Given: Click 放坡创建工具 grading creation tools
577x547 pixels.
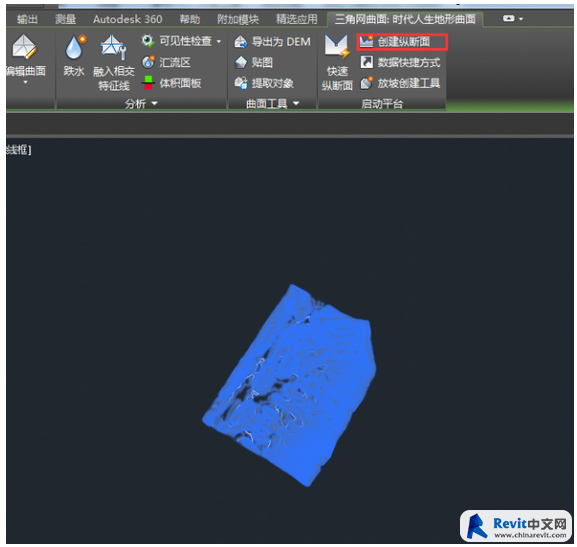Looking at the screenshot, I should pos(400,83).
